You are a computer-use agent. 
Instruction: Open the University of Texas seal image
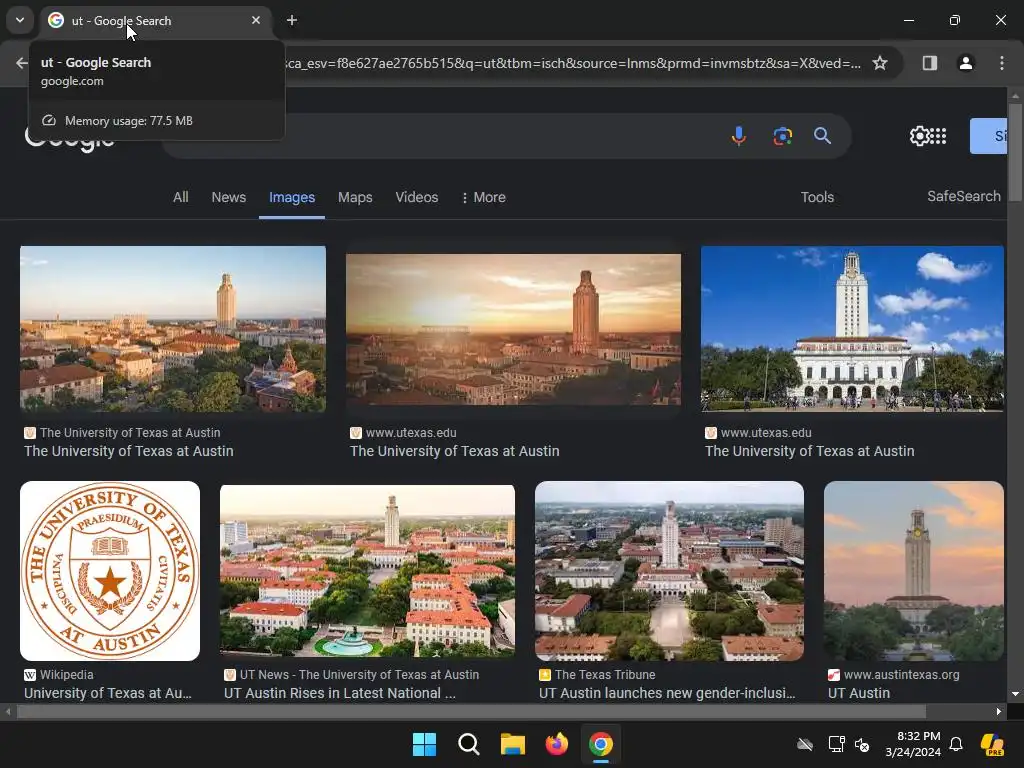pos(110,571)
